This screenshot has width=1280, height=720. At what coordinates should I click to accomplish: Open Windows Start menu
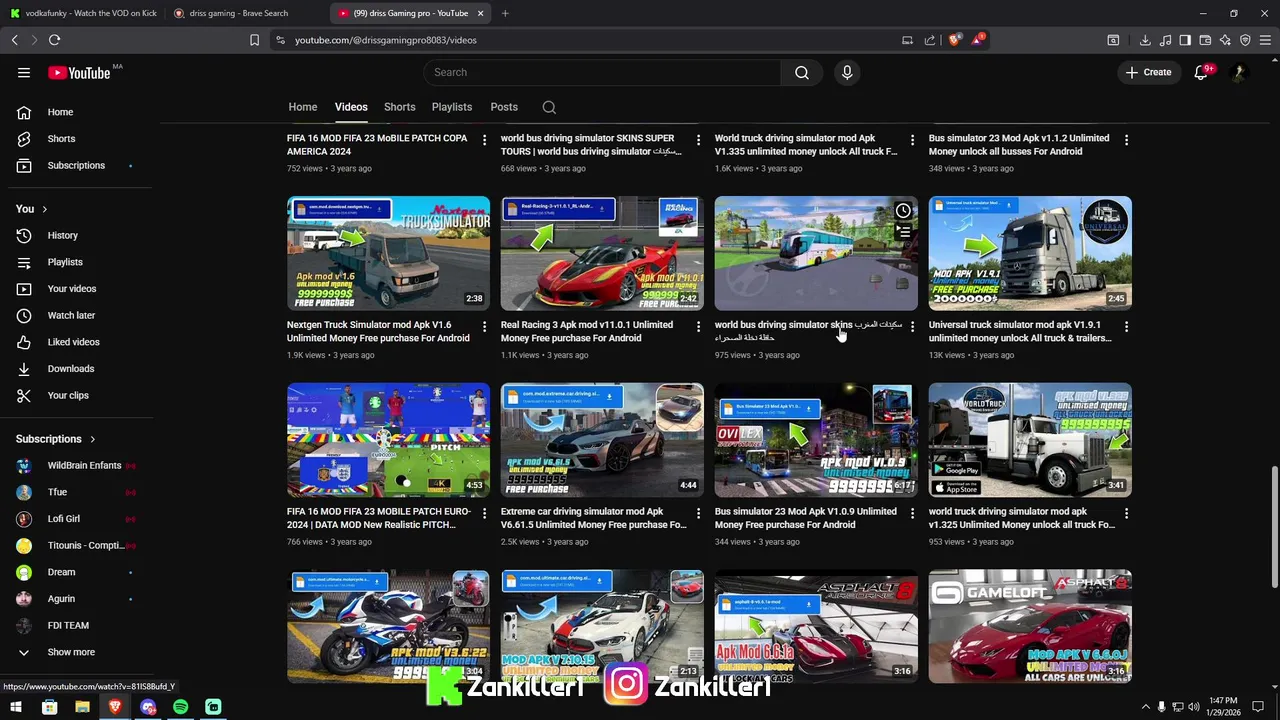coord(16,707)
